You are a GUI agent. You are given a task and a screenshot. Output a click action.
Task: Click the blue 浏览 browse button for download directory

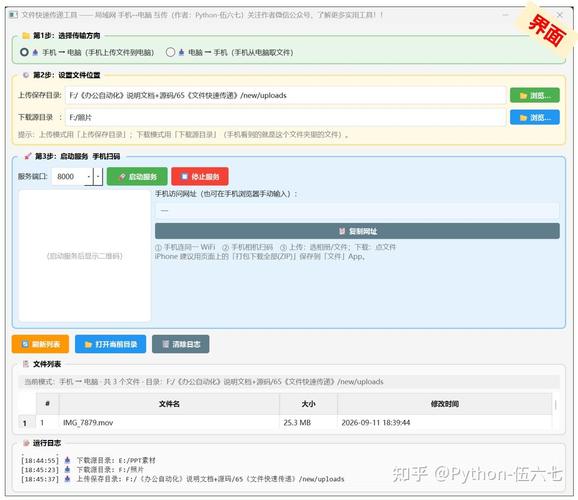[535, 118]
